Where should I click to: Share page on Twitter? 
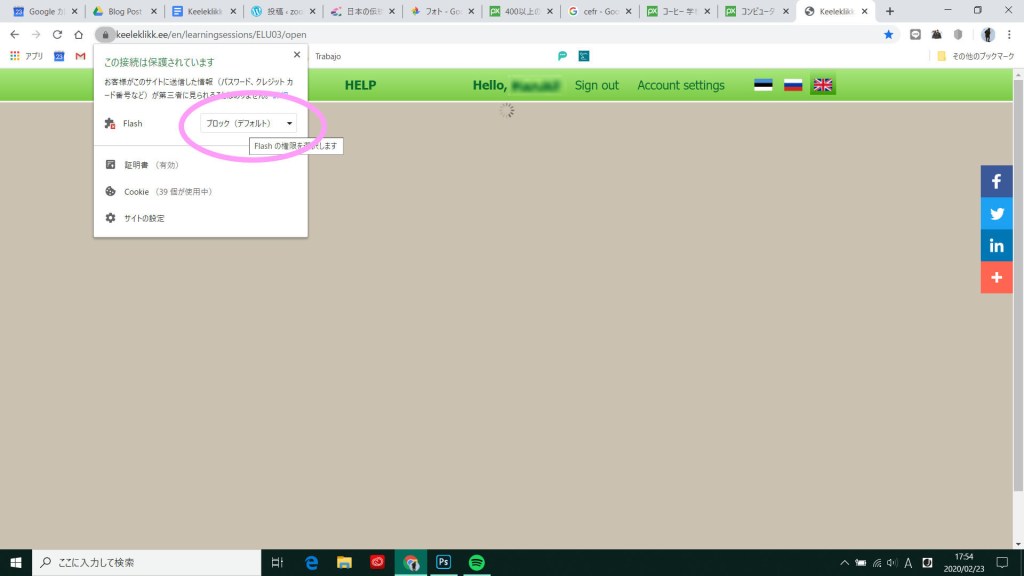click(x=996, y=213)
